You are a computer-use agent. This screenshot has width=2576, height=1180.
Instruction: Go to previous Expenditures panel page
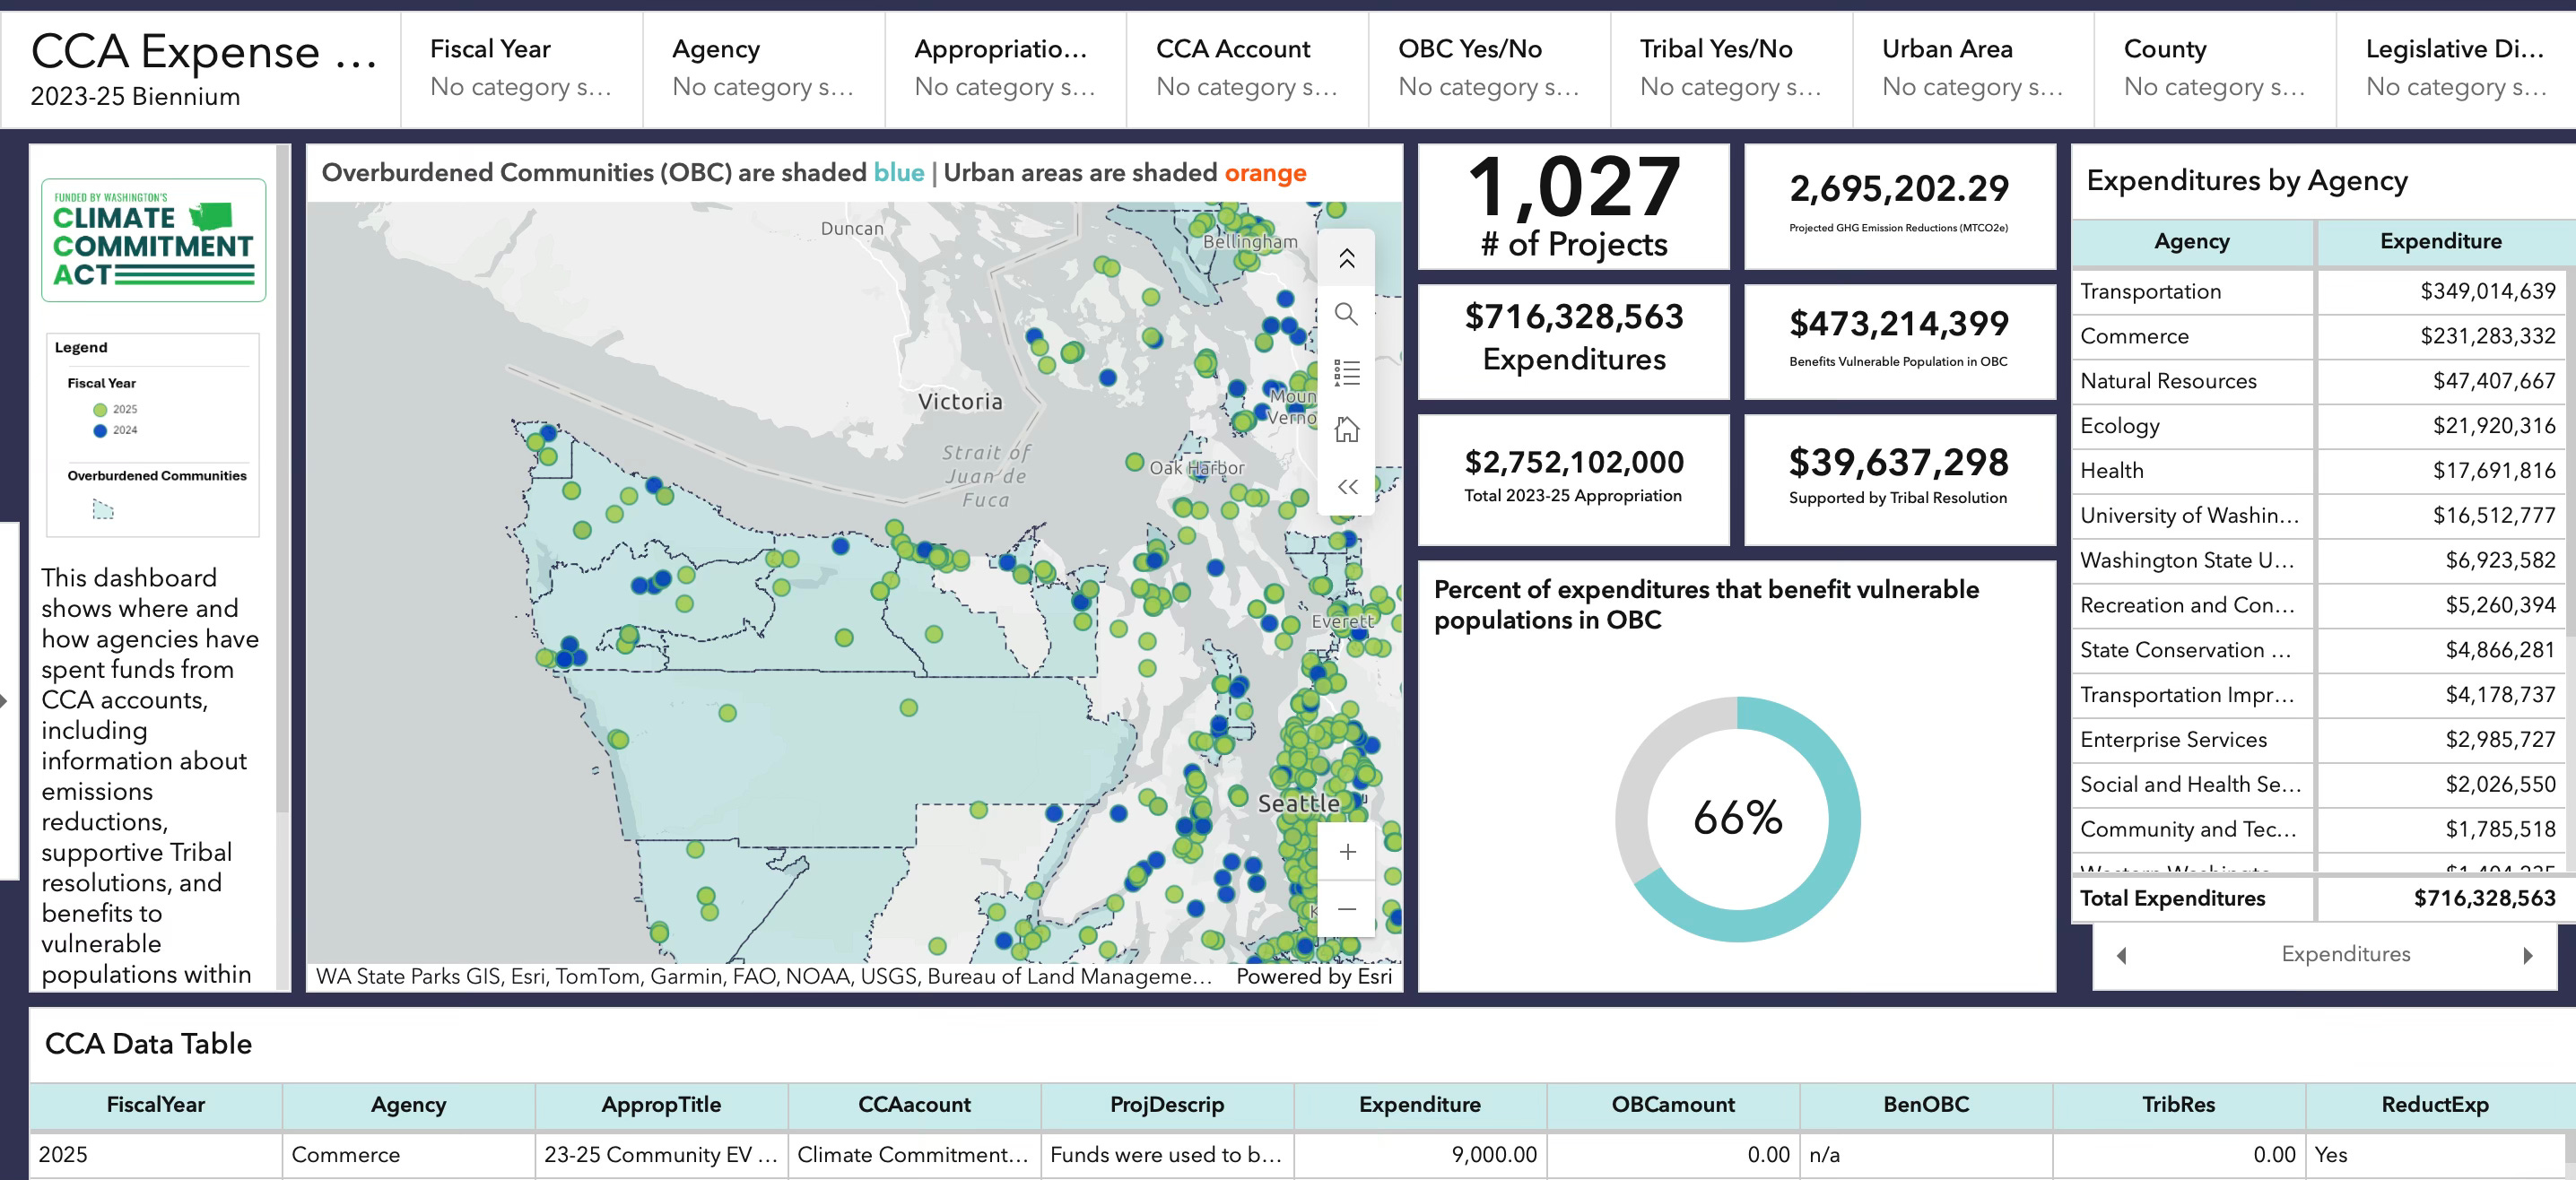(x=2121, y=955)
